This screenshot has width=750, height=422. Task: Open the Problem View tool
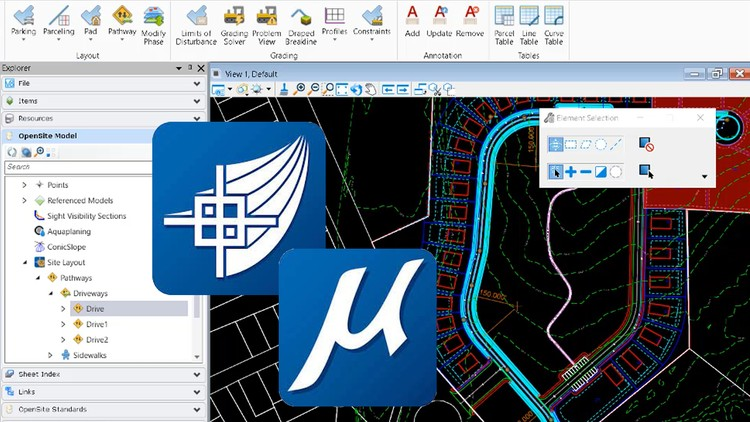pyautogui.click(x=267, y=20)
